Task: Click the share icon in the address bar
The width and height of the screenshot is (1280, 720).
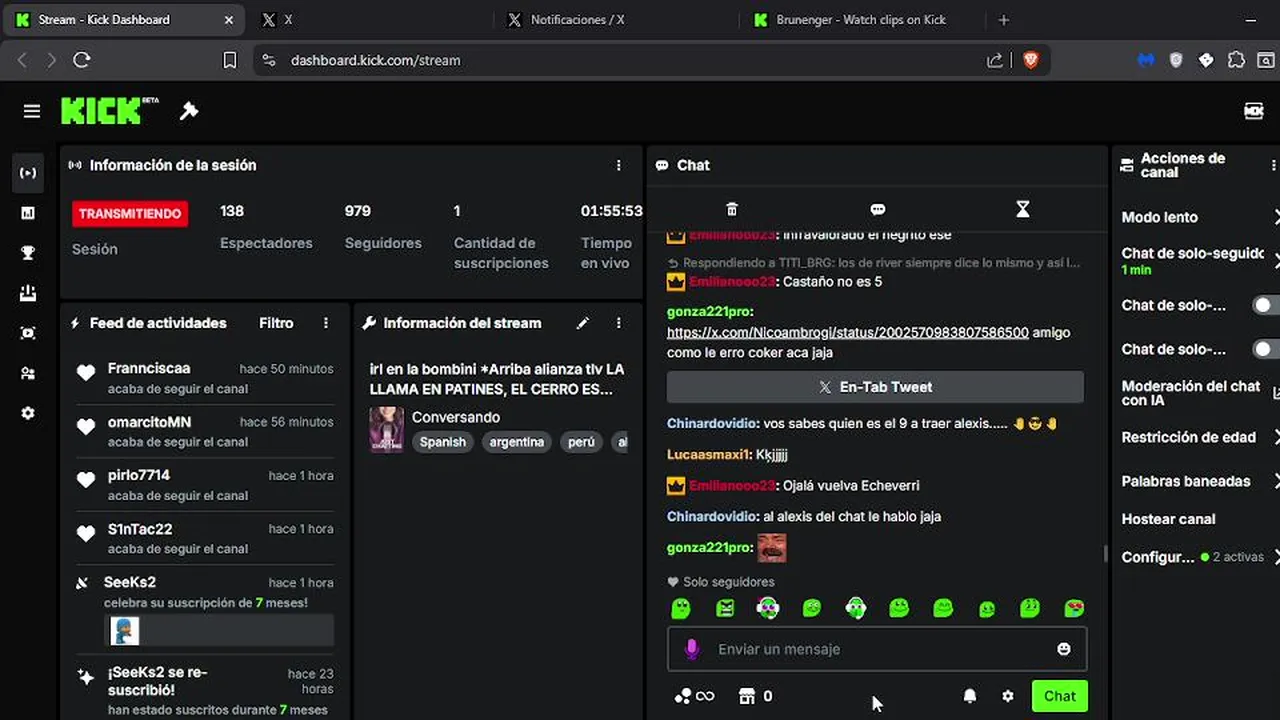Action: [995, 60]
